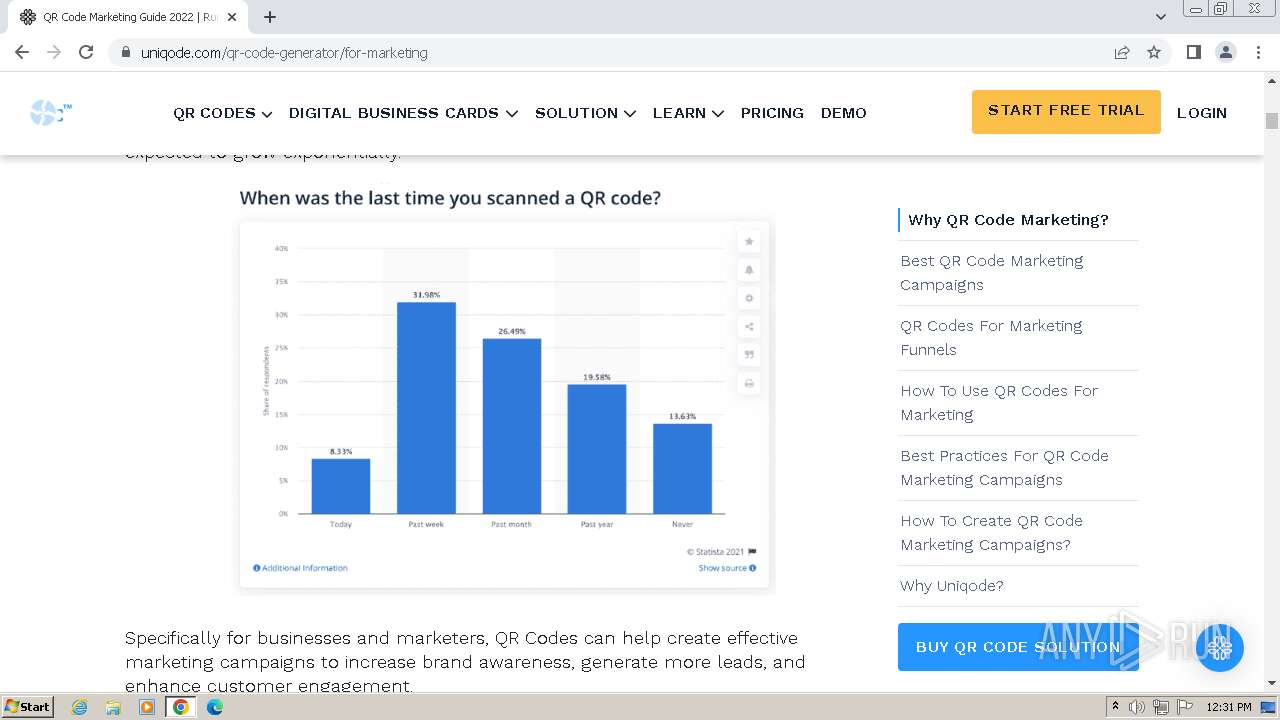Click the site lock icon in address bar
Screen dimensions: 1280x720
tap(125, 52)
